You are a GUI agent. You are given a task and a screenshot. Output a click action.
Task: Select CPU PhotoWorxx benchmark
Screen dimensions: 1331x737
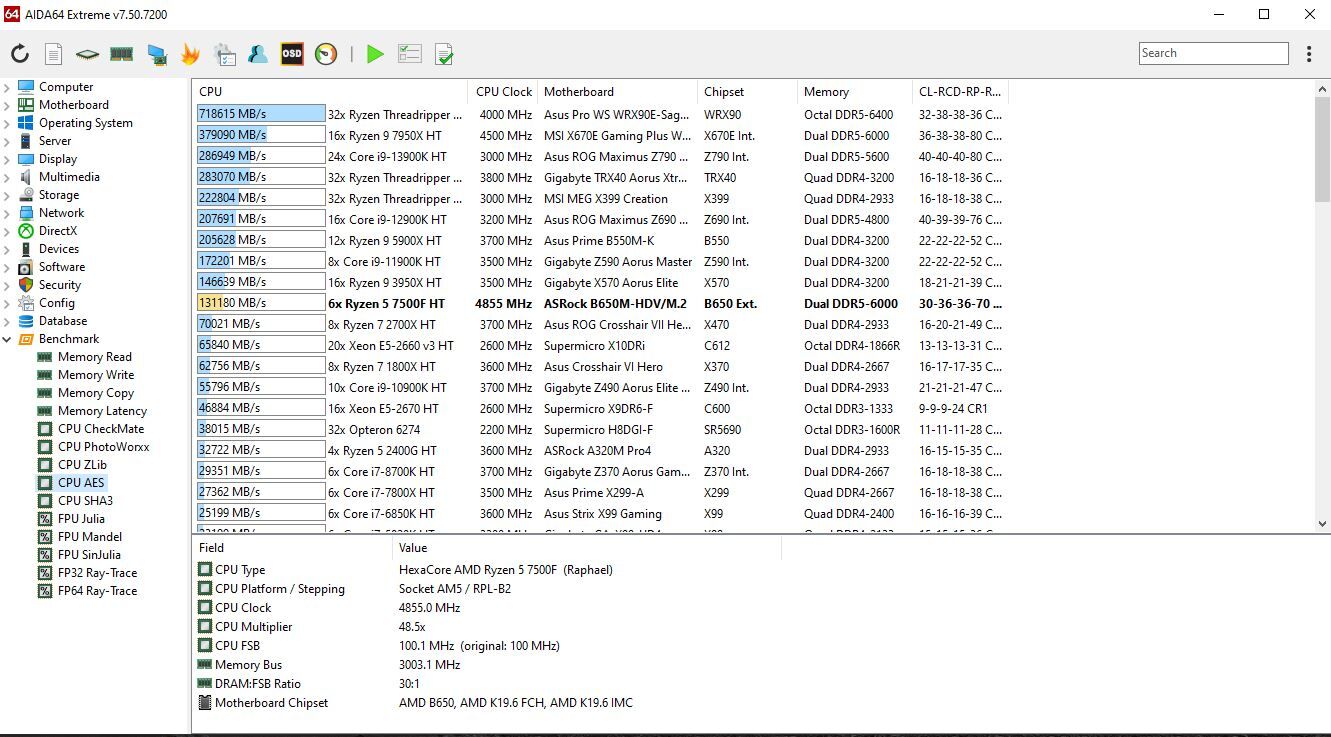pos(104,447)
